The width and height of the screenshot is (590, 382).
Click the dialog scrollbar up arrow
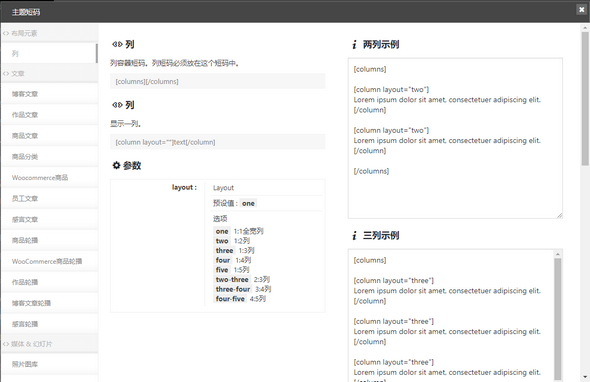click(x=585, y=28)
